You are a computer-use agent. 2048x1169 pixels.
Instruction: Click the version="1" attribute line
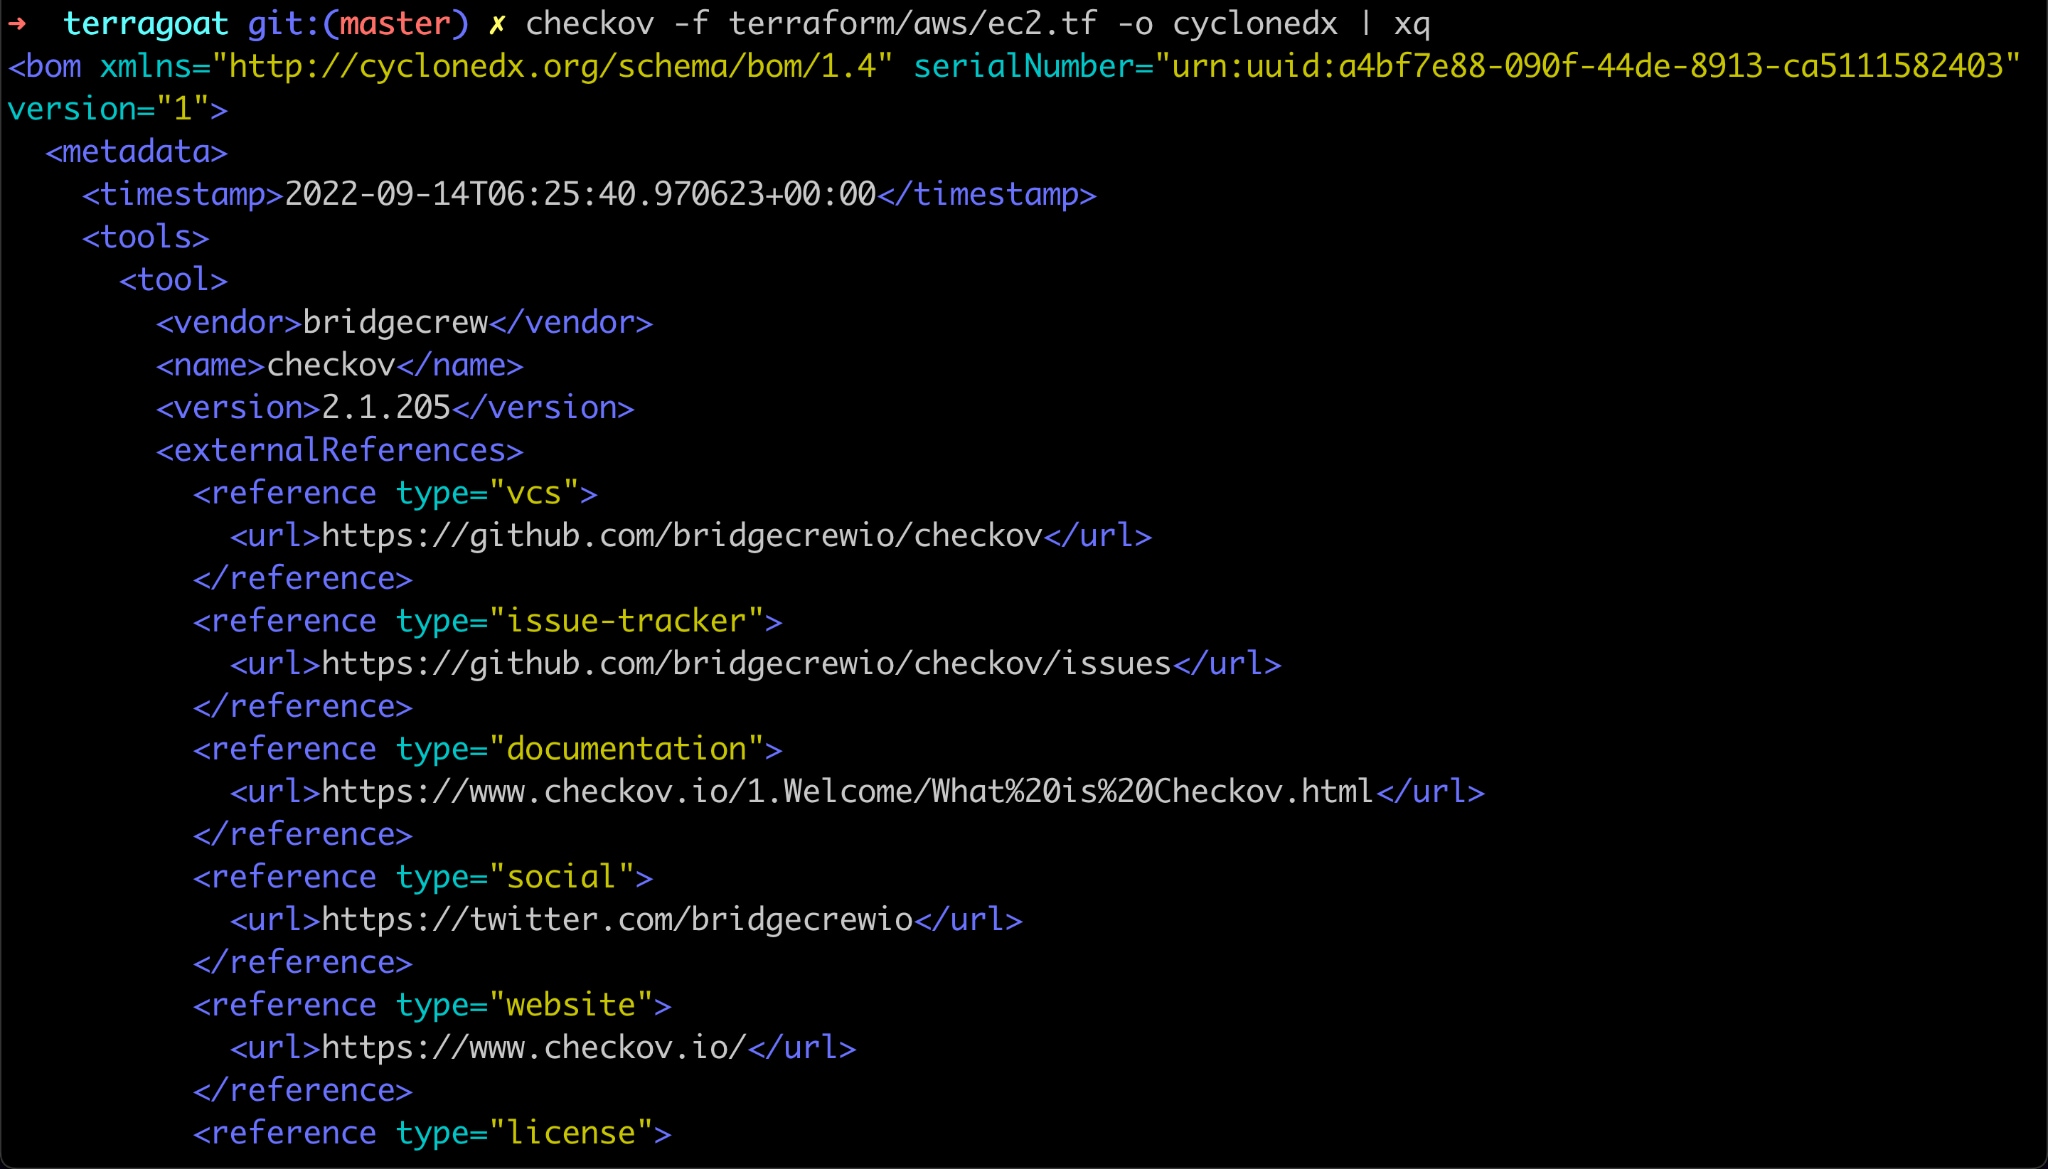[x=117, y=109]
